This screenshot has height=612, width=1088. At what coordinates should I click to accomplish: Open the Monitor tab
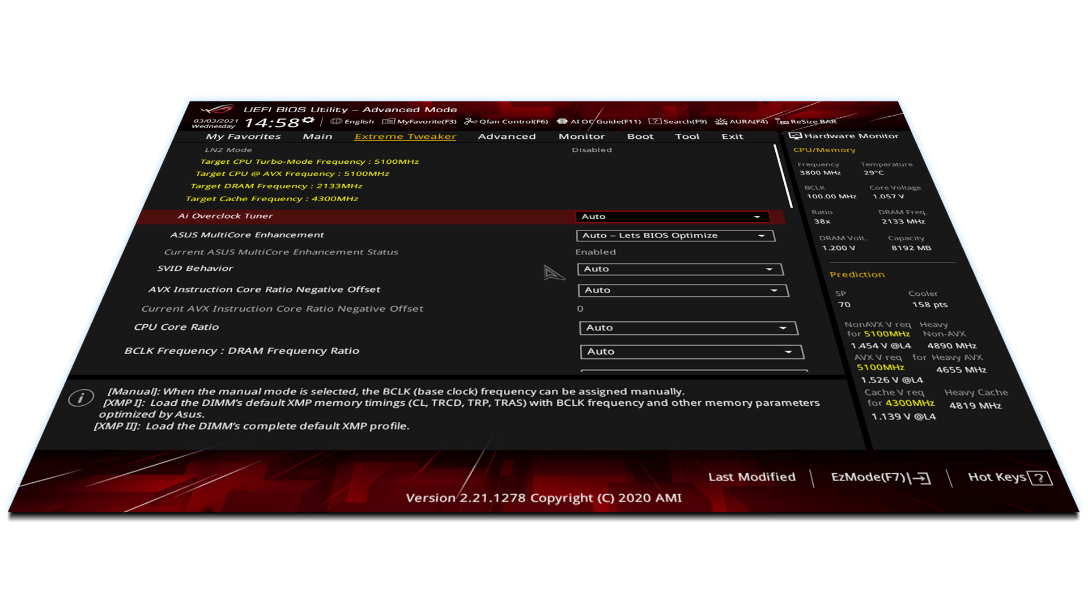(x=581, y=137)
